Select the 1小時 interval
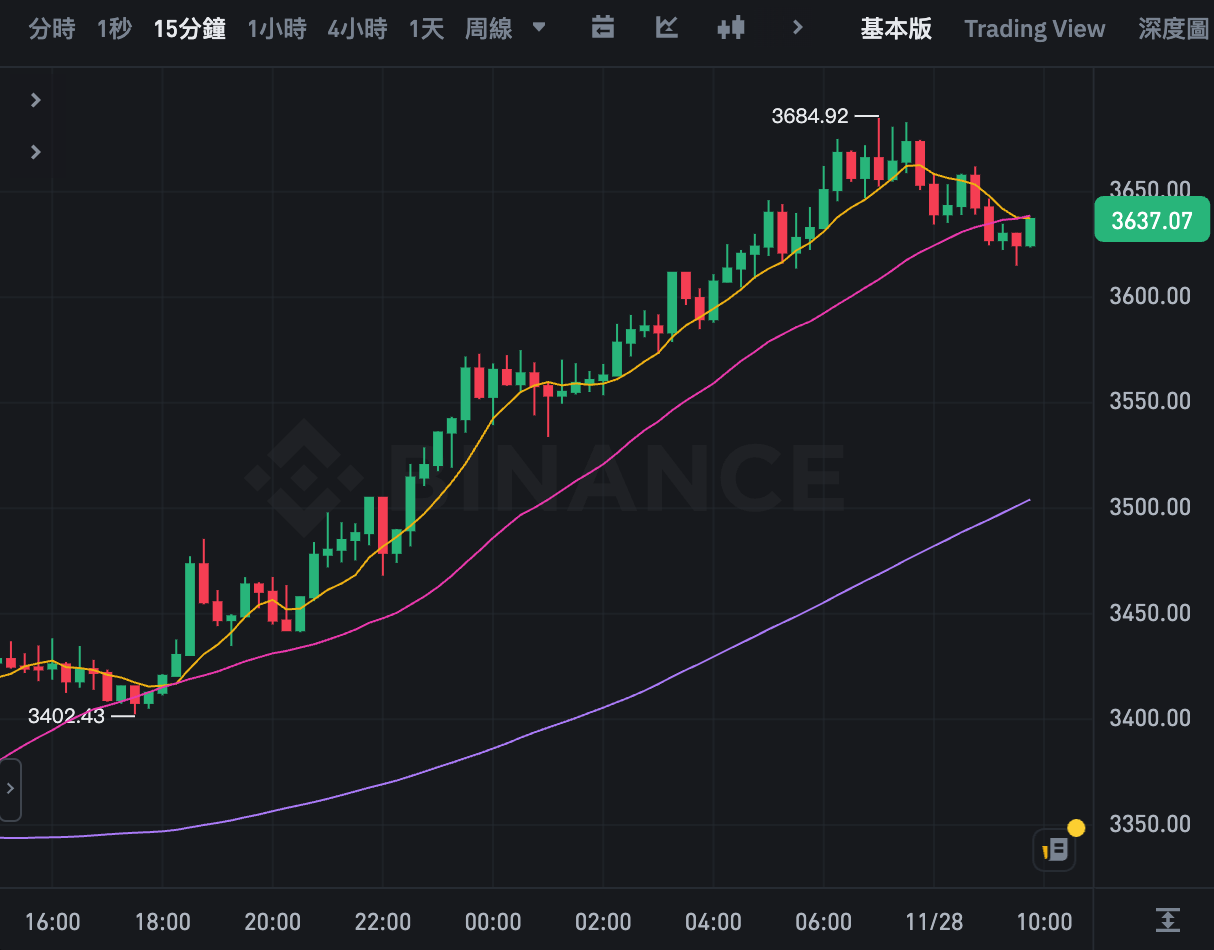Image resolution: width=1214 pixels, height=950 pixels. pos(276,29)
